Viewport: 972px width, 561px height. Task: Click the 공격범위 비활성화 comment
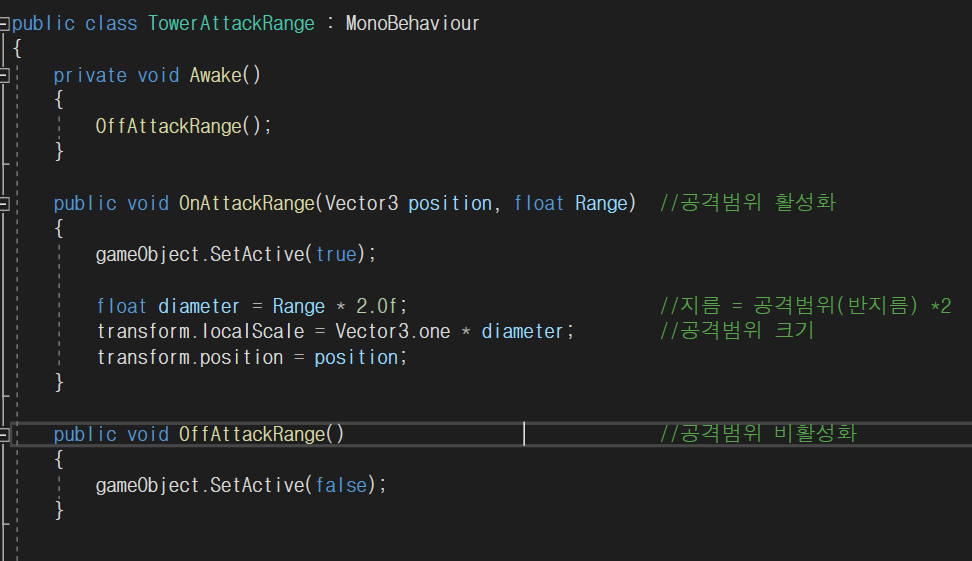click(x=759, y=434)
